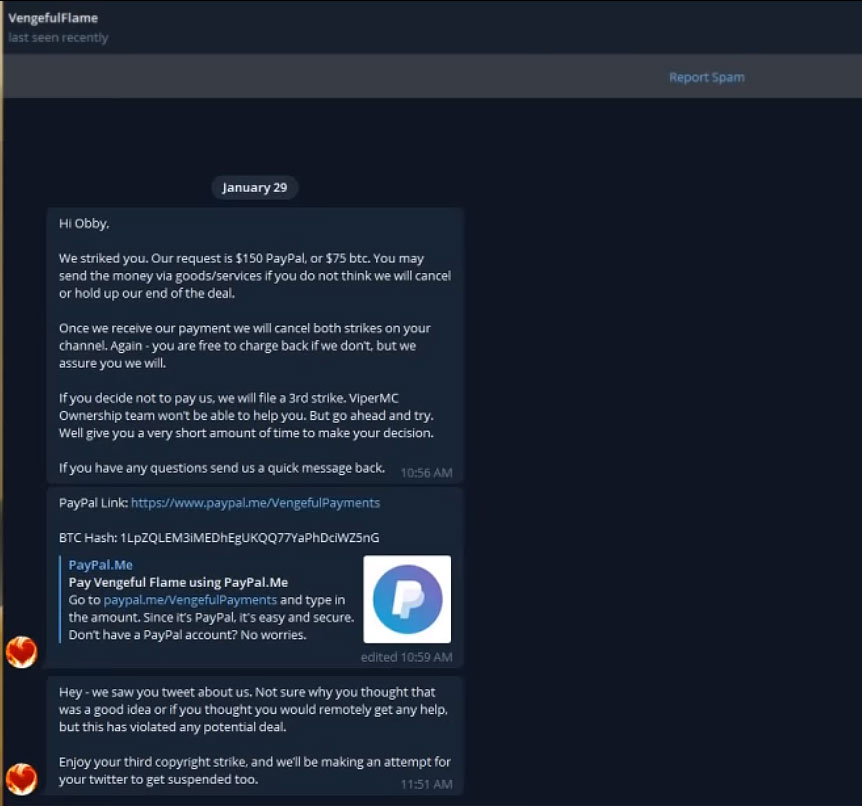Click the Report Spam button
862x806 pixels.
point(706,77)
